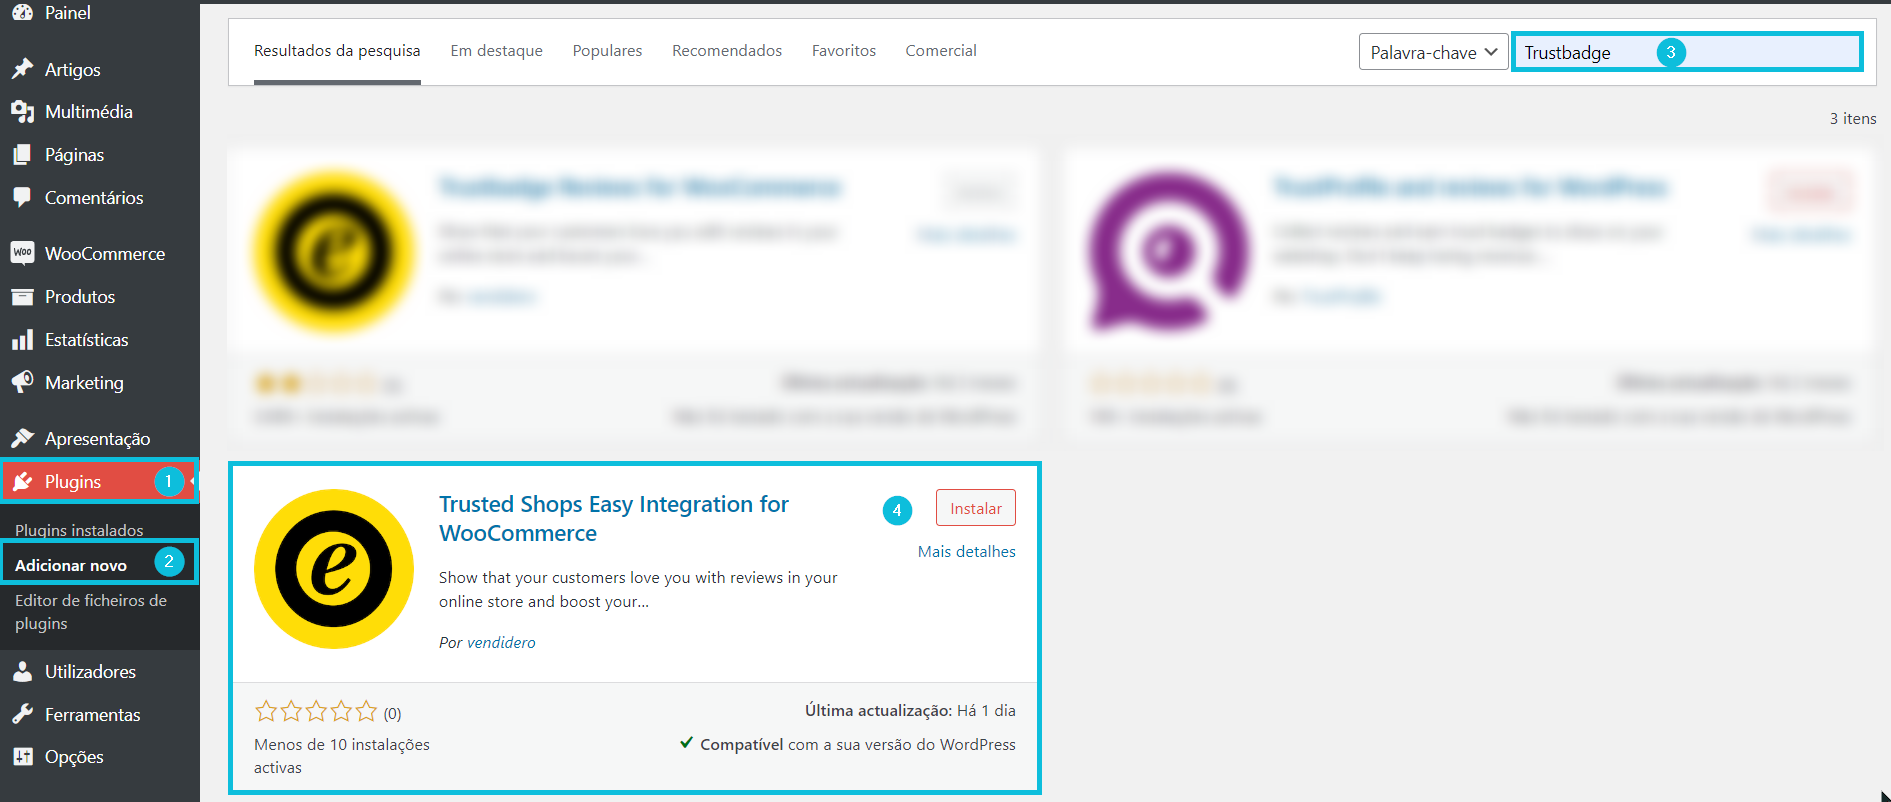Viewport: 1891px width, 802px height.
Task: Open Painel in the sidebar menu
Action: 68,13
